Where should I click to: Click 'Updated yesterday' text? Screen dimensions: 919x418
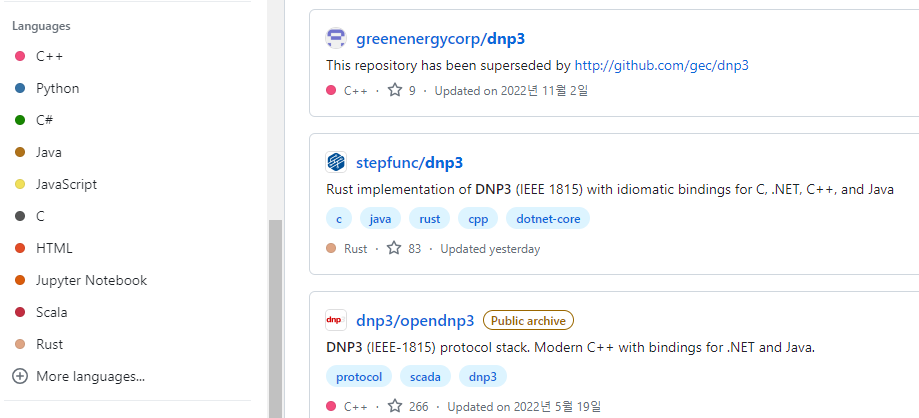490,249
